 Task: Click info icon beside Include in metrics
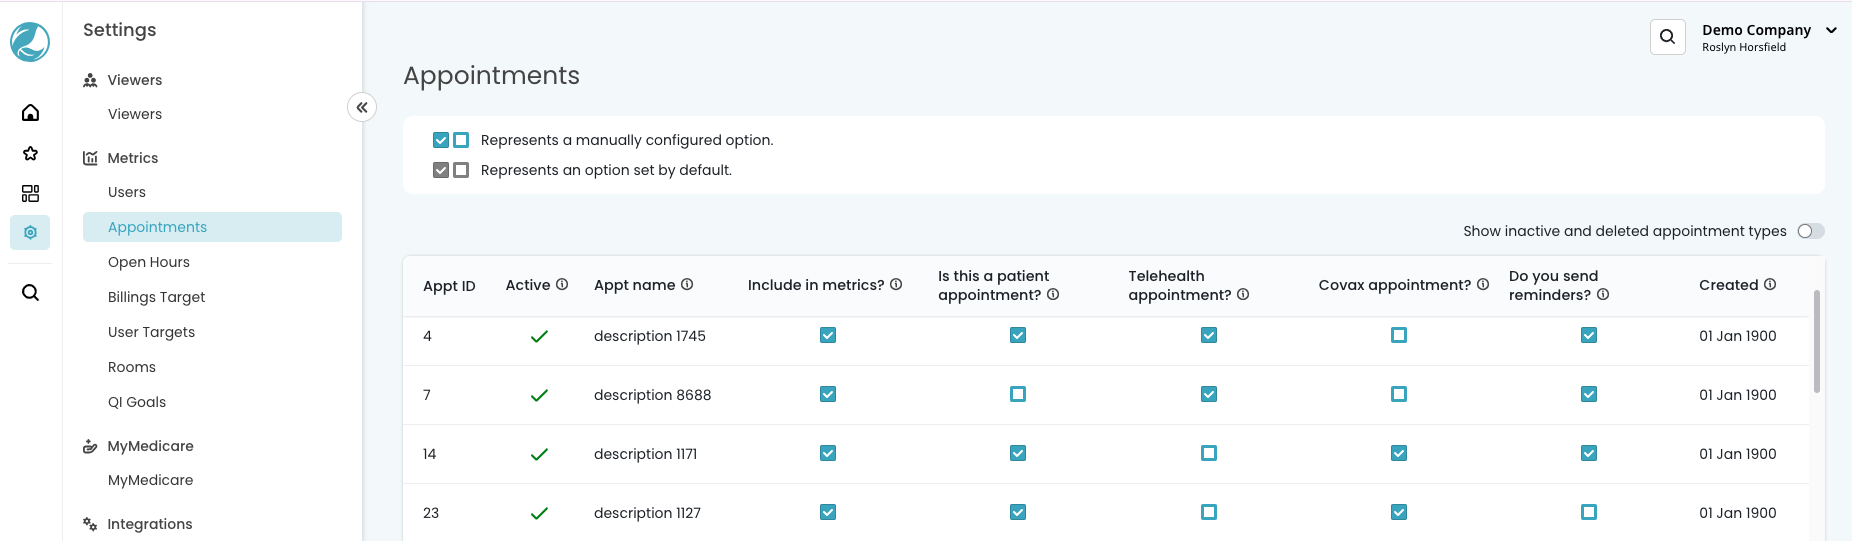pos(896,285)
